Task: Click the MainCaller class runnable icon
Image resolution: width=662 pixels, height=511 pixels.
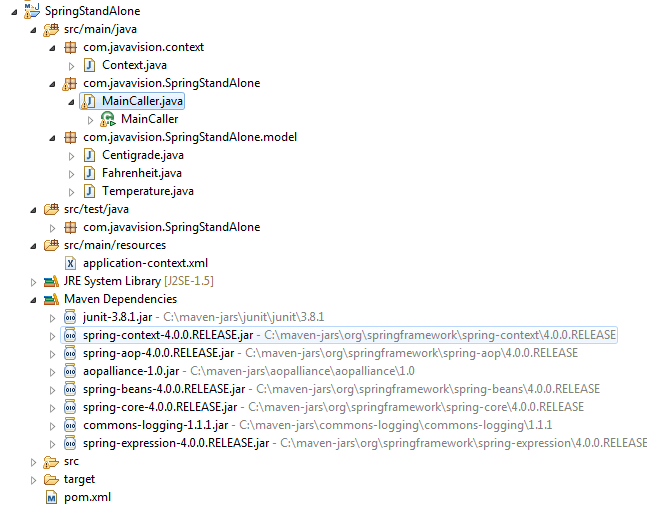Action: 108,120
